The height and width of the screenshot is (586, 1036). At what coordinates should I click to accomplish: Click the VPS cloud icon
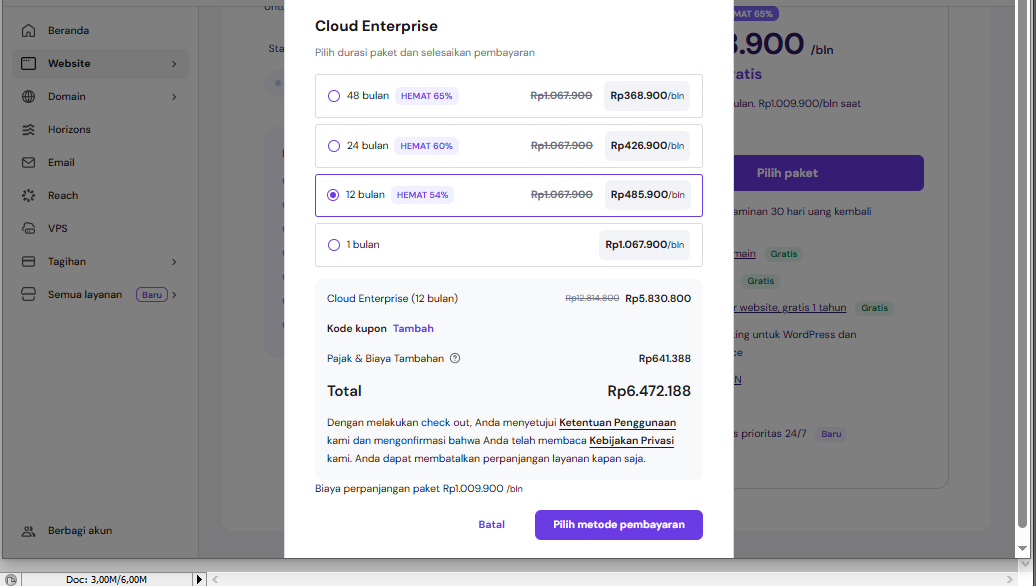[29, 229]
